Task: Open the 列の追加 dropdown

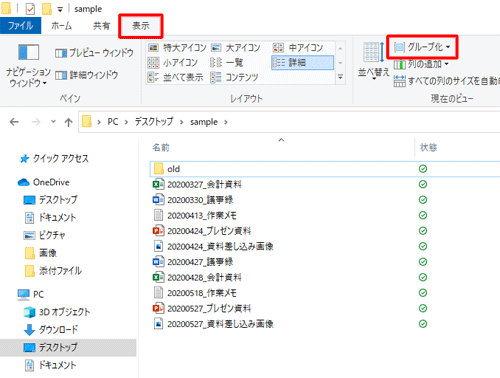Action: pos(421,64)
